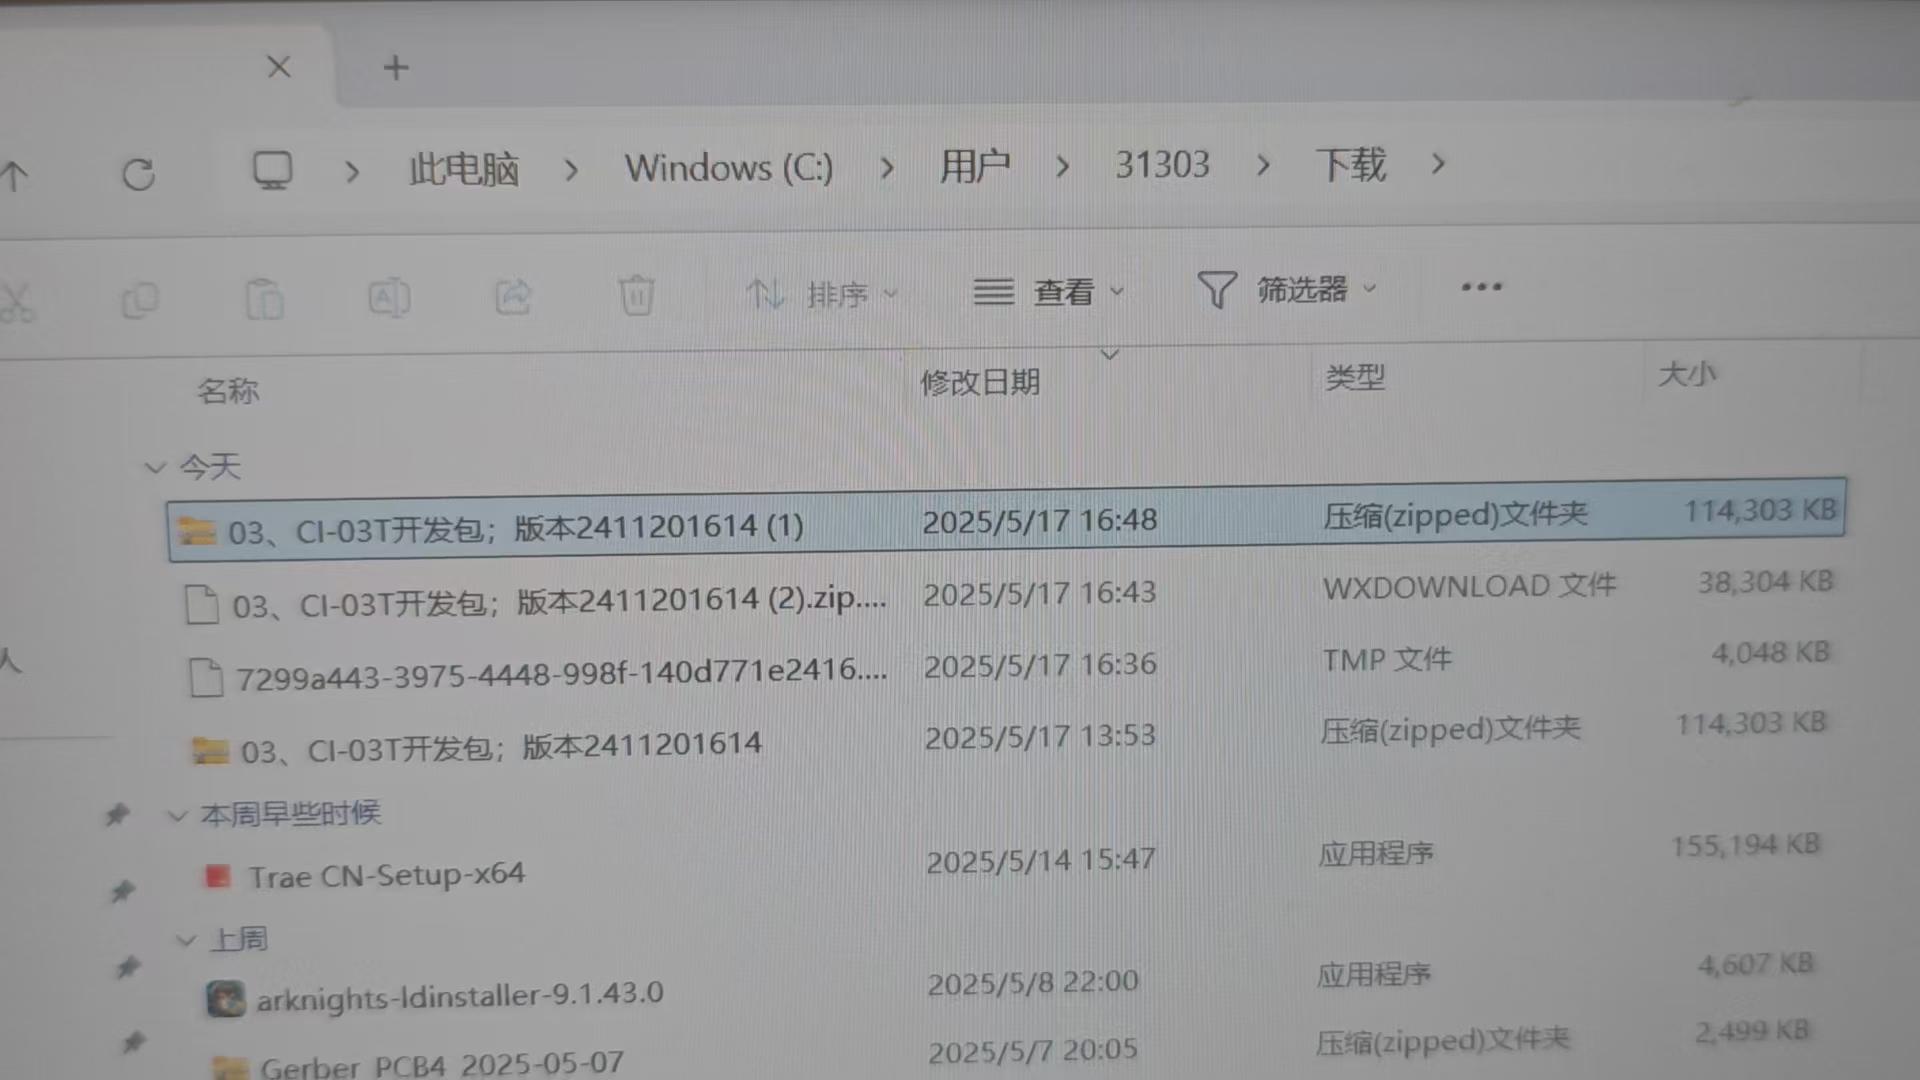1920x1080 pixels.
Task: Open the 用户 folder from the breadcrumb
Action: point(975,167)
